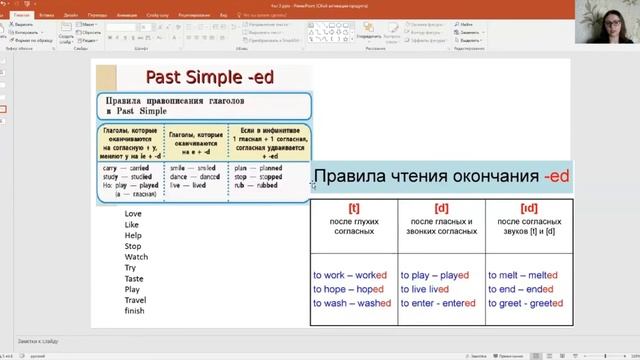
Task: Clear all formatting with the eraser icon
Action: click(x=178, y=27)
